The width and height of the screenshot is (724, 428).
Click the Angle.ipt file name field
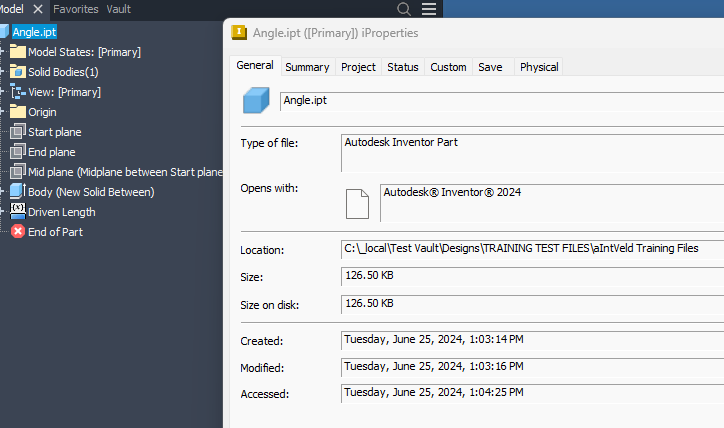point(502,101)
